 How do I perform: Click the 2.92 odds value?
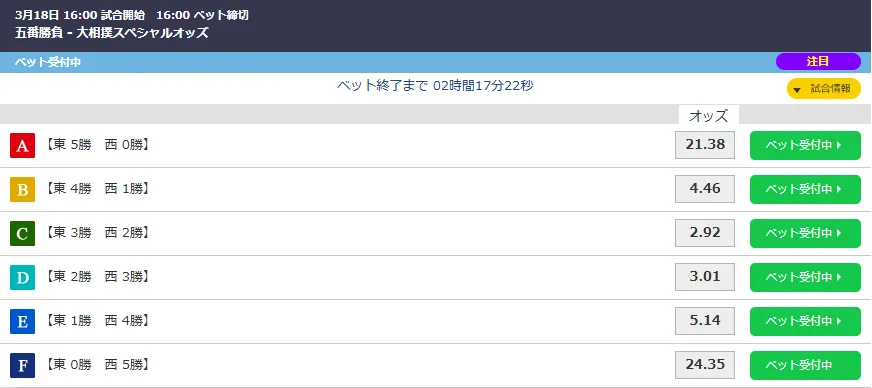point(705,233)
